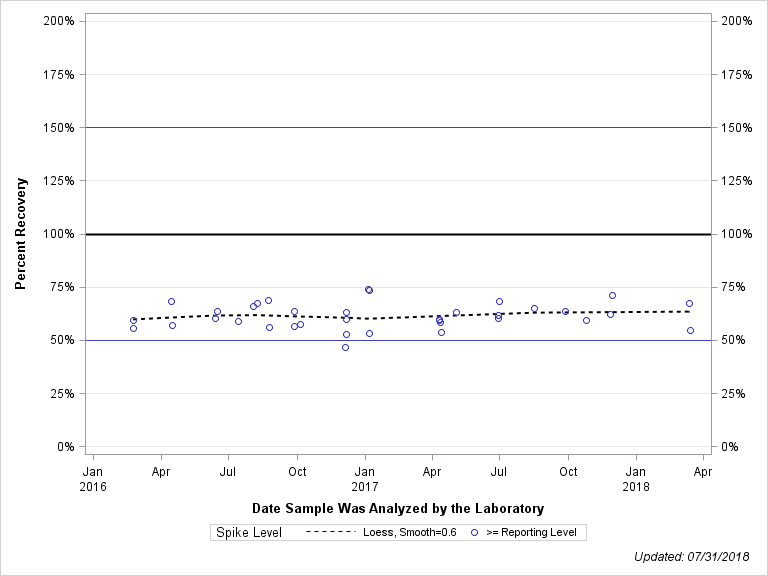Click the 175% label on the right axis
Screen dimensions: 768x576
(737, 74)
